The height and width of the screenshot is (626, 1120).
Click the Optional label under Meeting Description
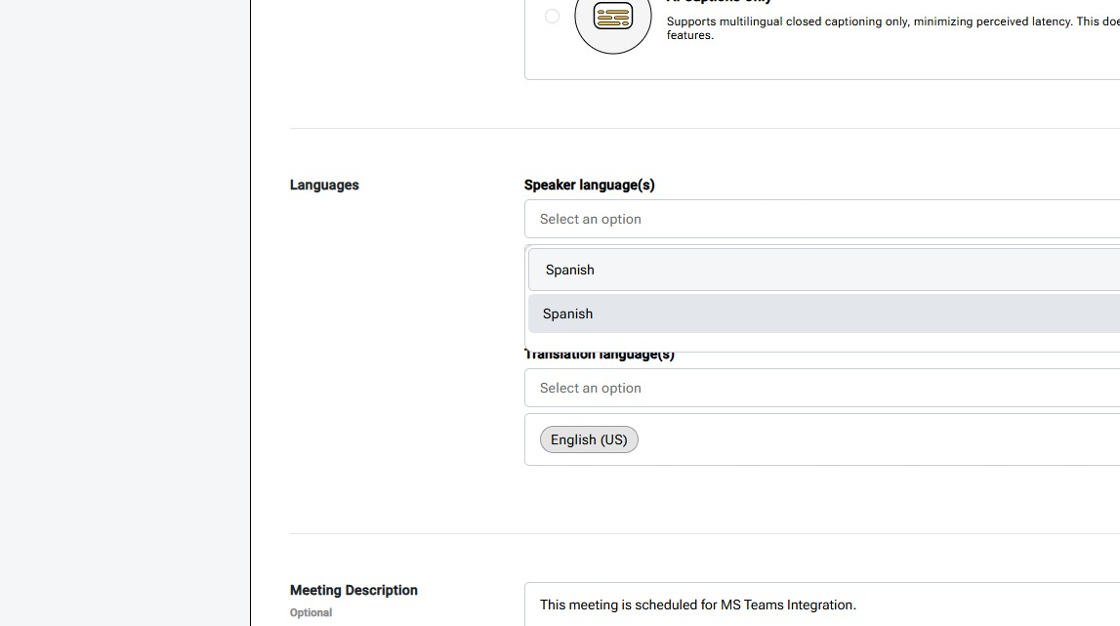pyautogui.click(x=311, y=612)
